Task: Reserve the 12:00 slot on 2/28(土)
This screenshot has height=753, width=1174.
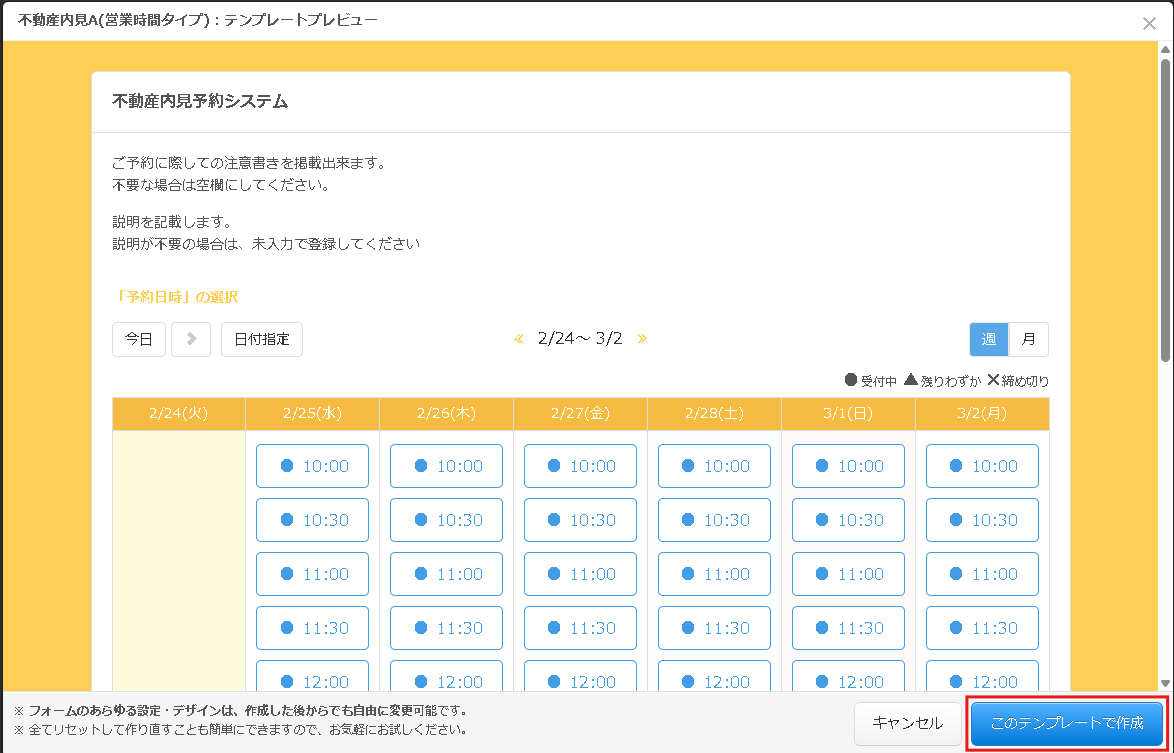Action: pos(714,679)
